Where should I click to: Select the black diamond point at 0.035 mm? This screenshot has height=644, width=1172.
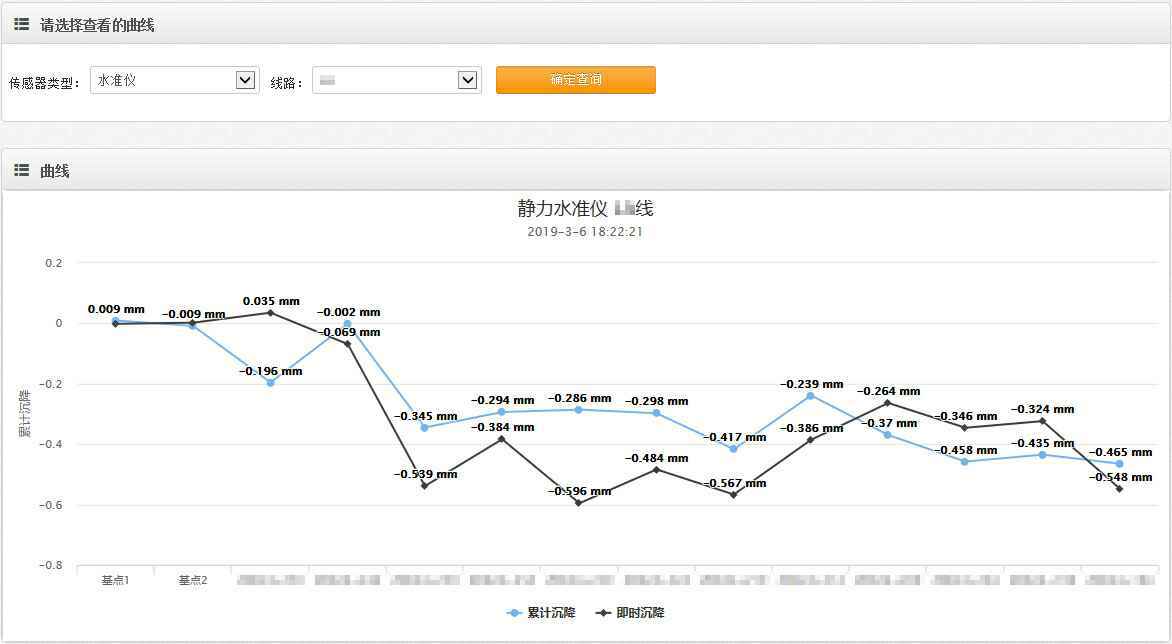pyautogui.click(x=270, y=313)
